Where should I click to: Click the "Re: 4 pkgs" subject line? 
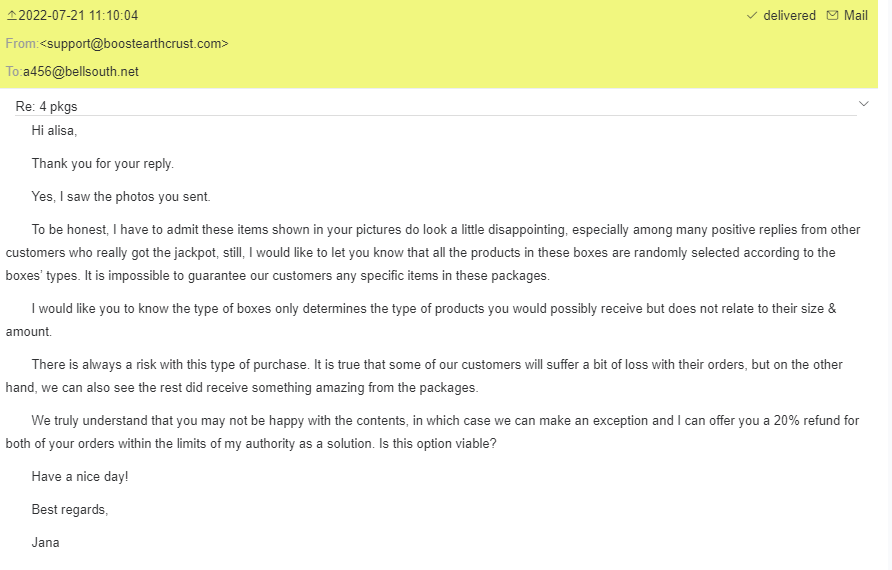point(46,106)
